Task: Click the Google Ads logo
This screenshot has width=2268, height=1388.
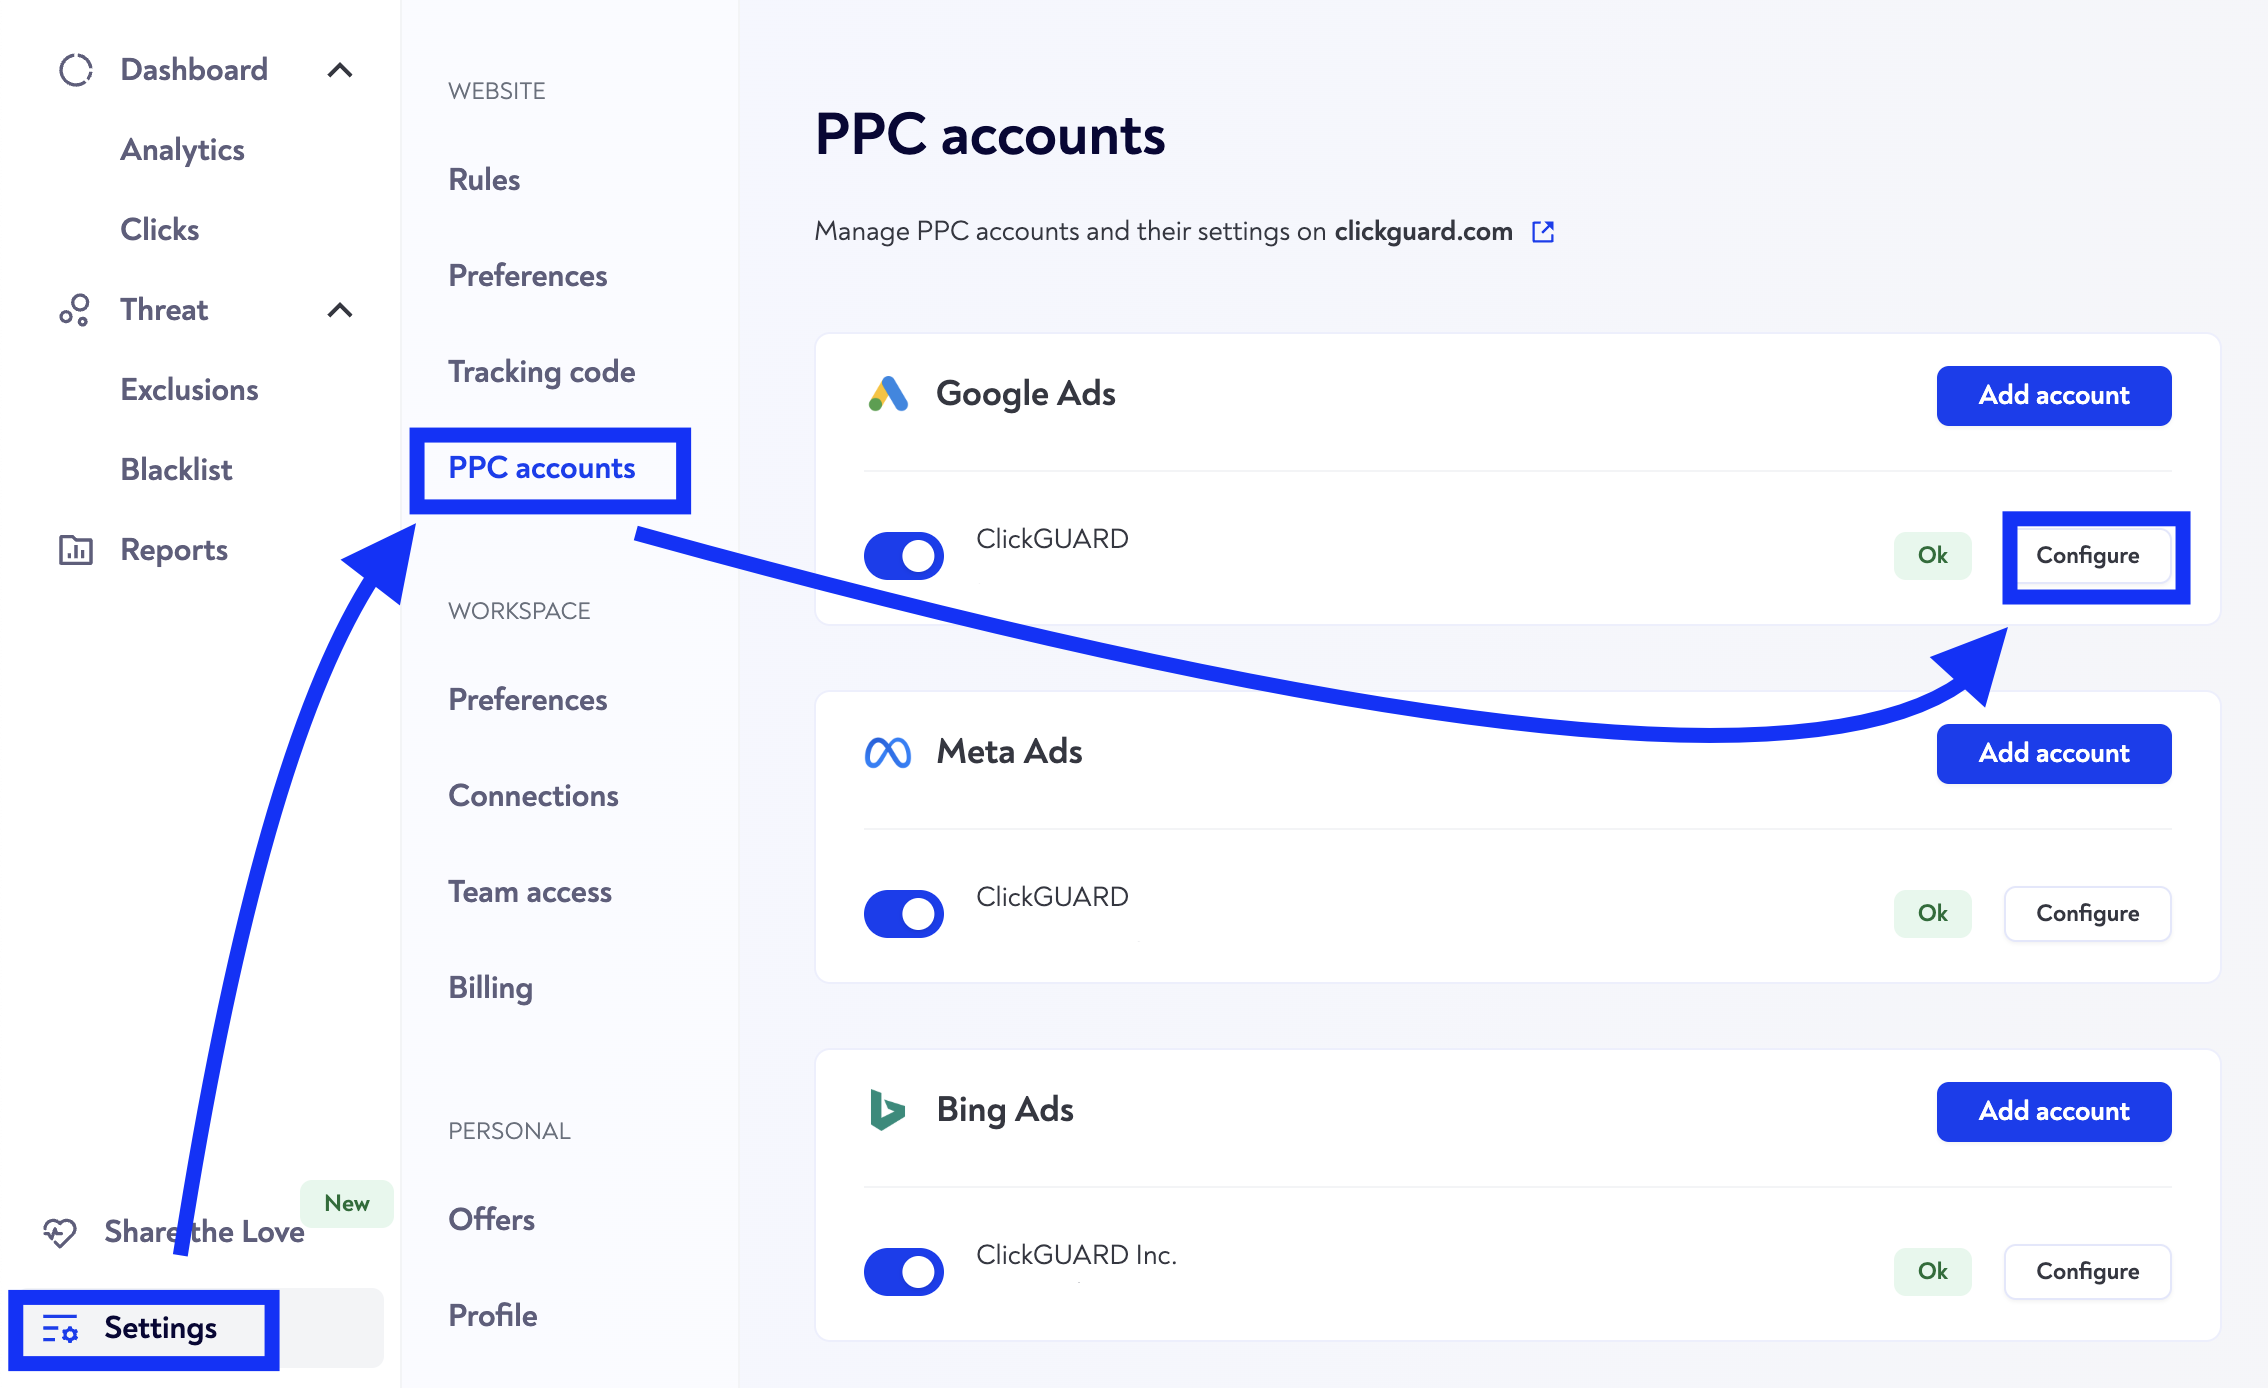Action: (888, 394)
